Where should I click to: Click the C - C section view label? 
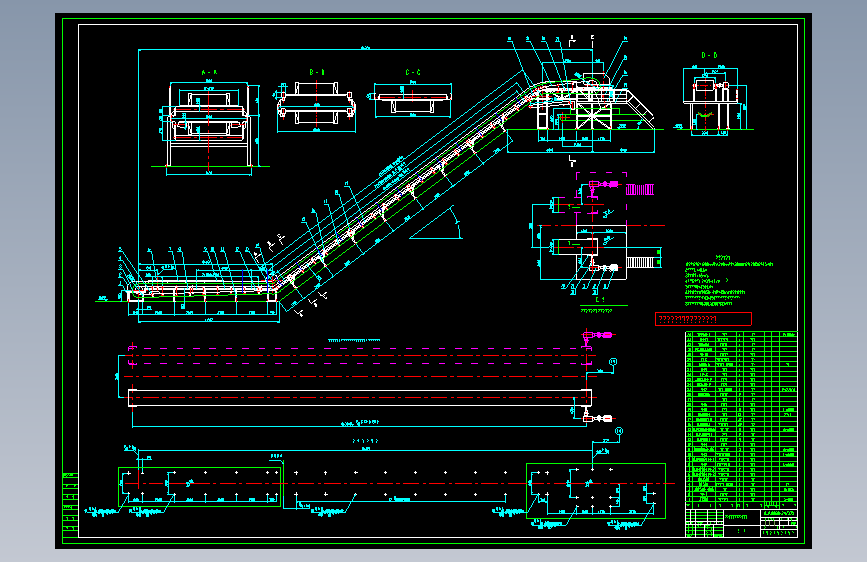coord(412,72)
